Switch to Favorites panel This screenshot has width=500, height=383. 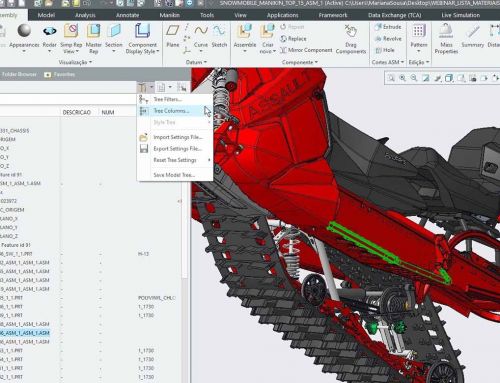(60, 75)
